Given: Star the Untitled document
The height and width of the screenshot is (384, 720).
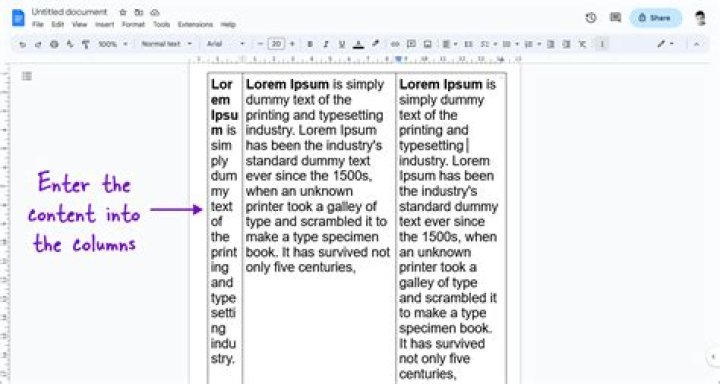Looking at the screenshot, I should [x=123, y=12].
